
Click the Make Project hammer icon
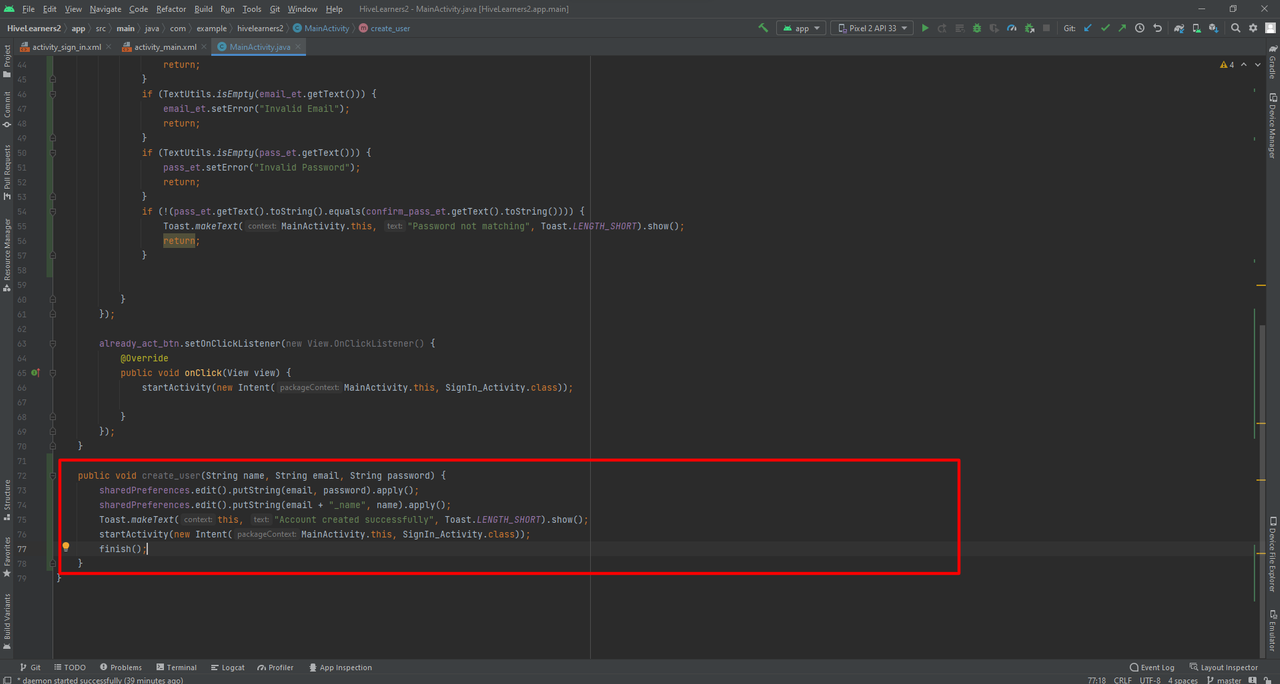point(763,28)
